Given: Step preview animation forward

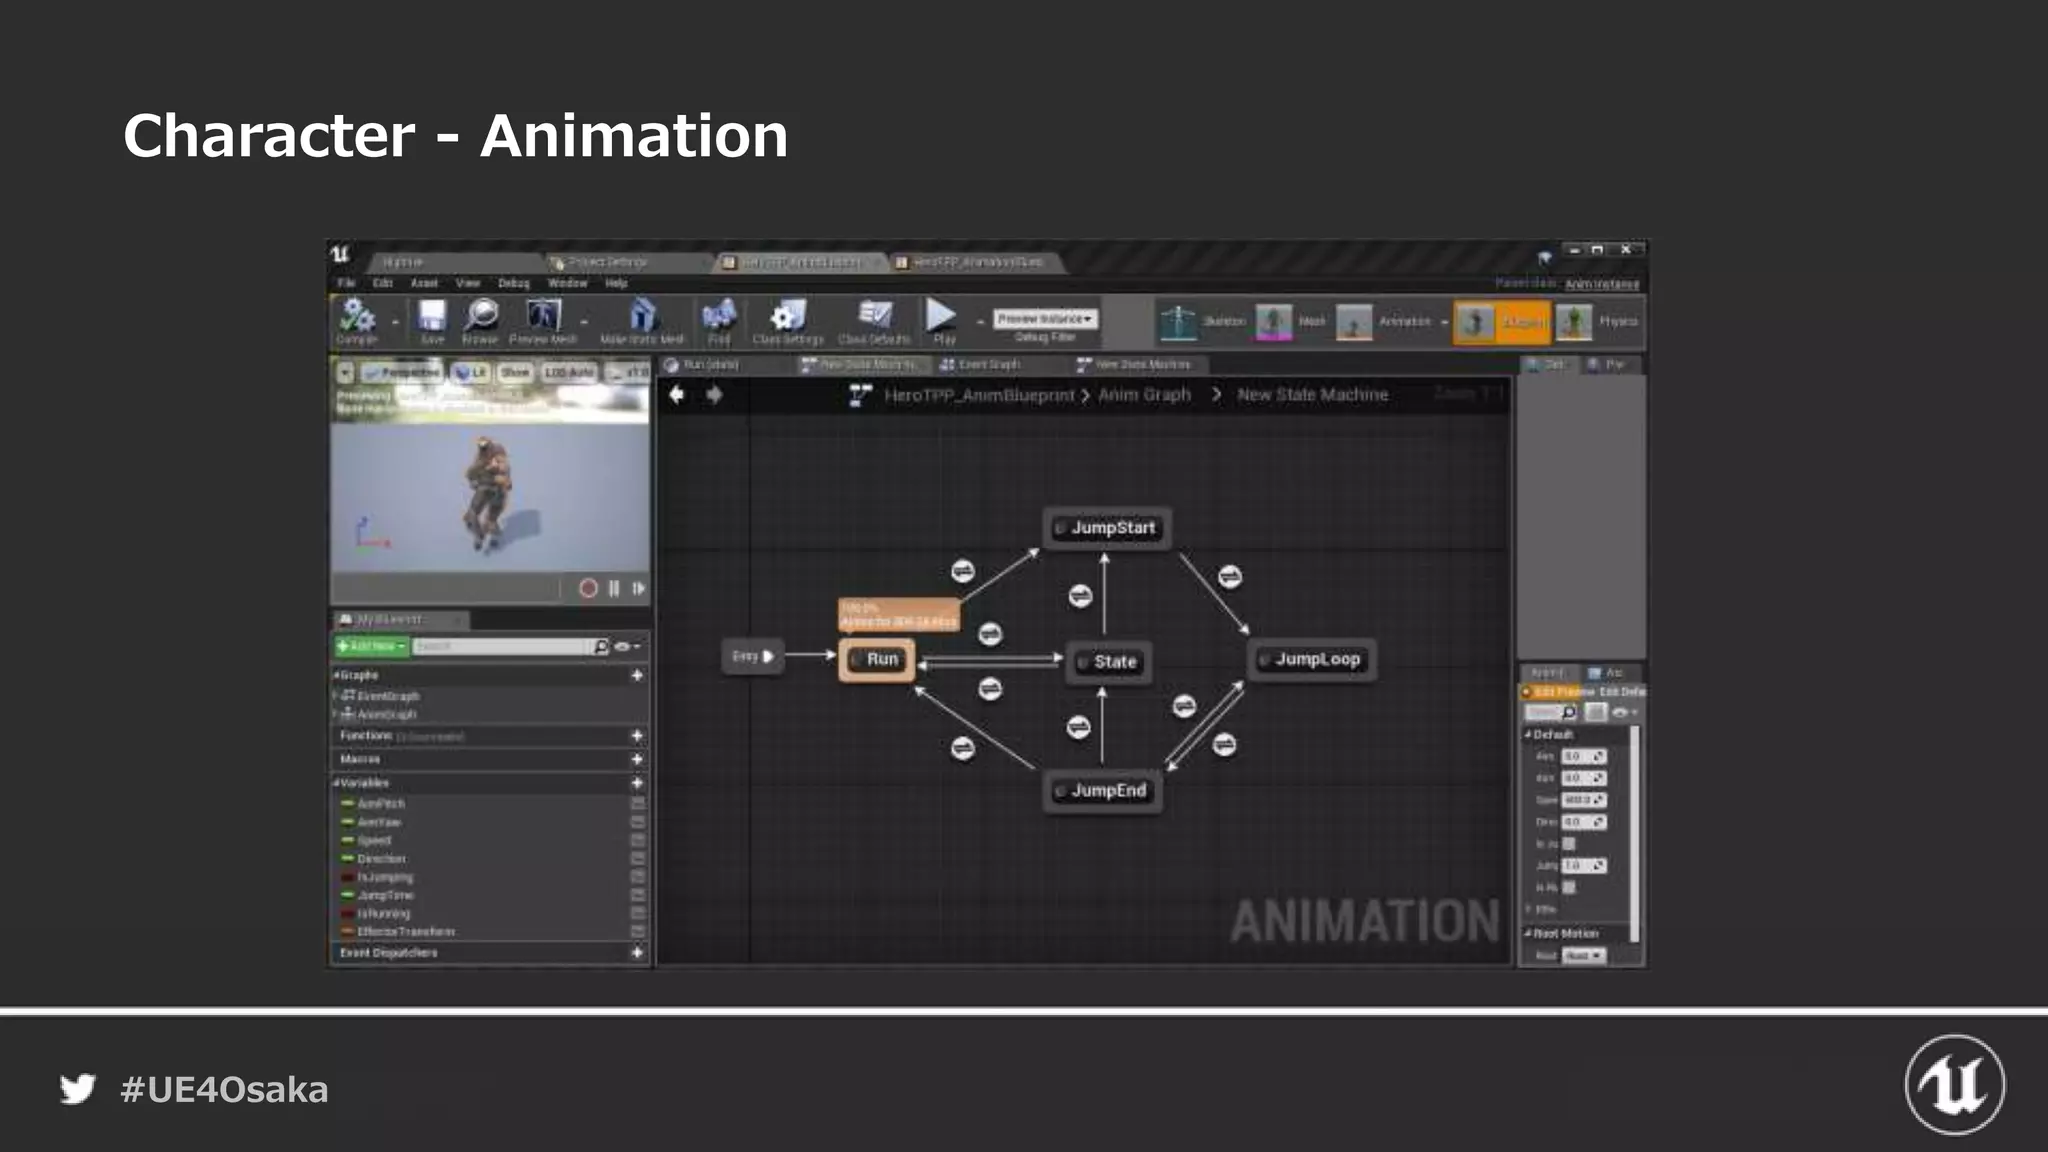Looking at the screenshot, I should (638, 588).
